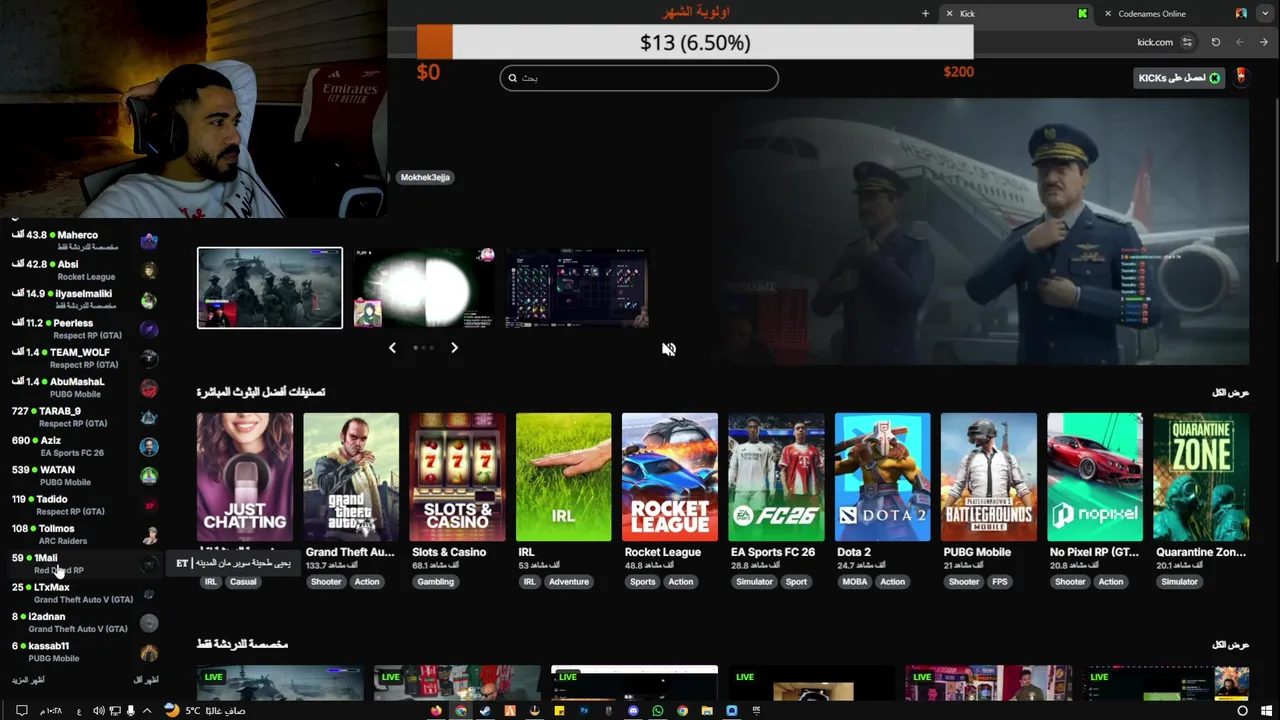Click 'عرض الكل' for chat-only section
1280x720 pixels.
[1230, 645]
